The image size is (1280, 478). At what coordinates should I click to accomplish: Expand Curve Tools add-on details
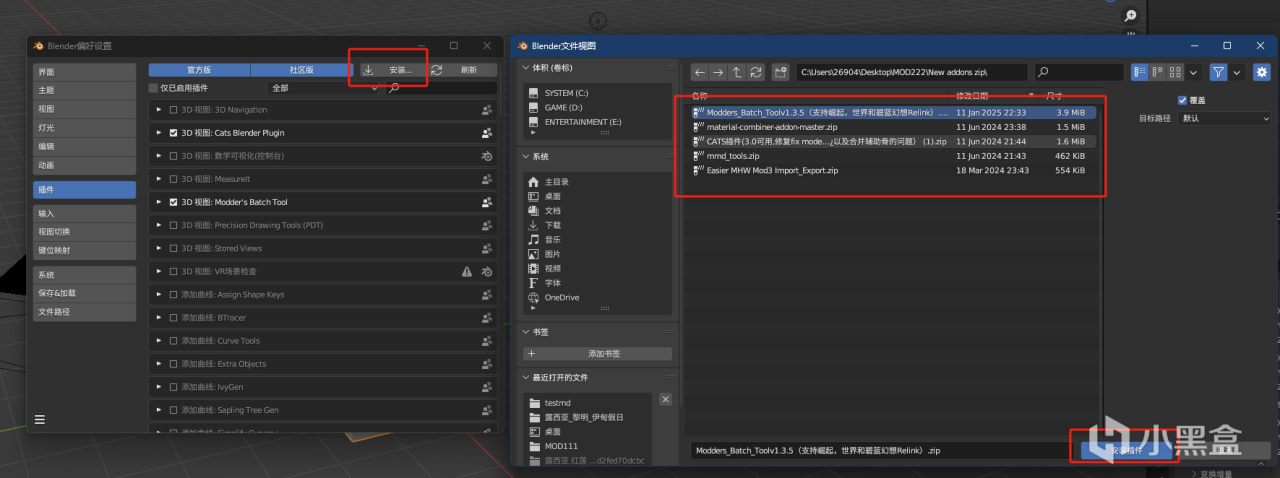click(159, 341)
